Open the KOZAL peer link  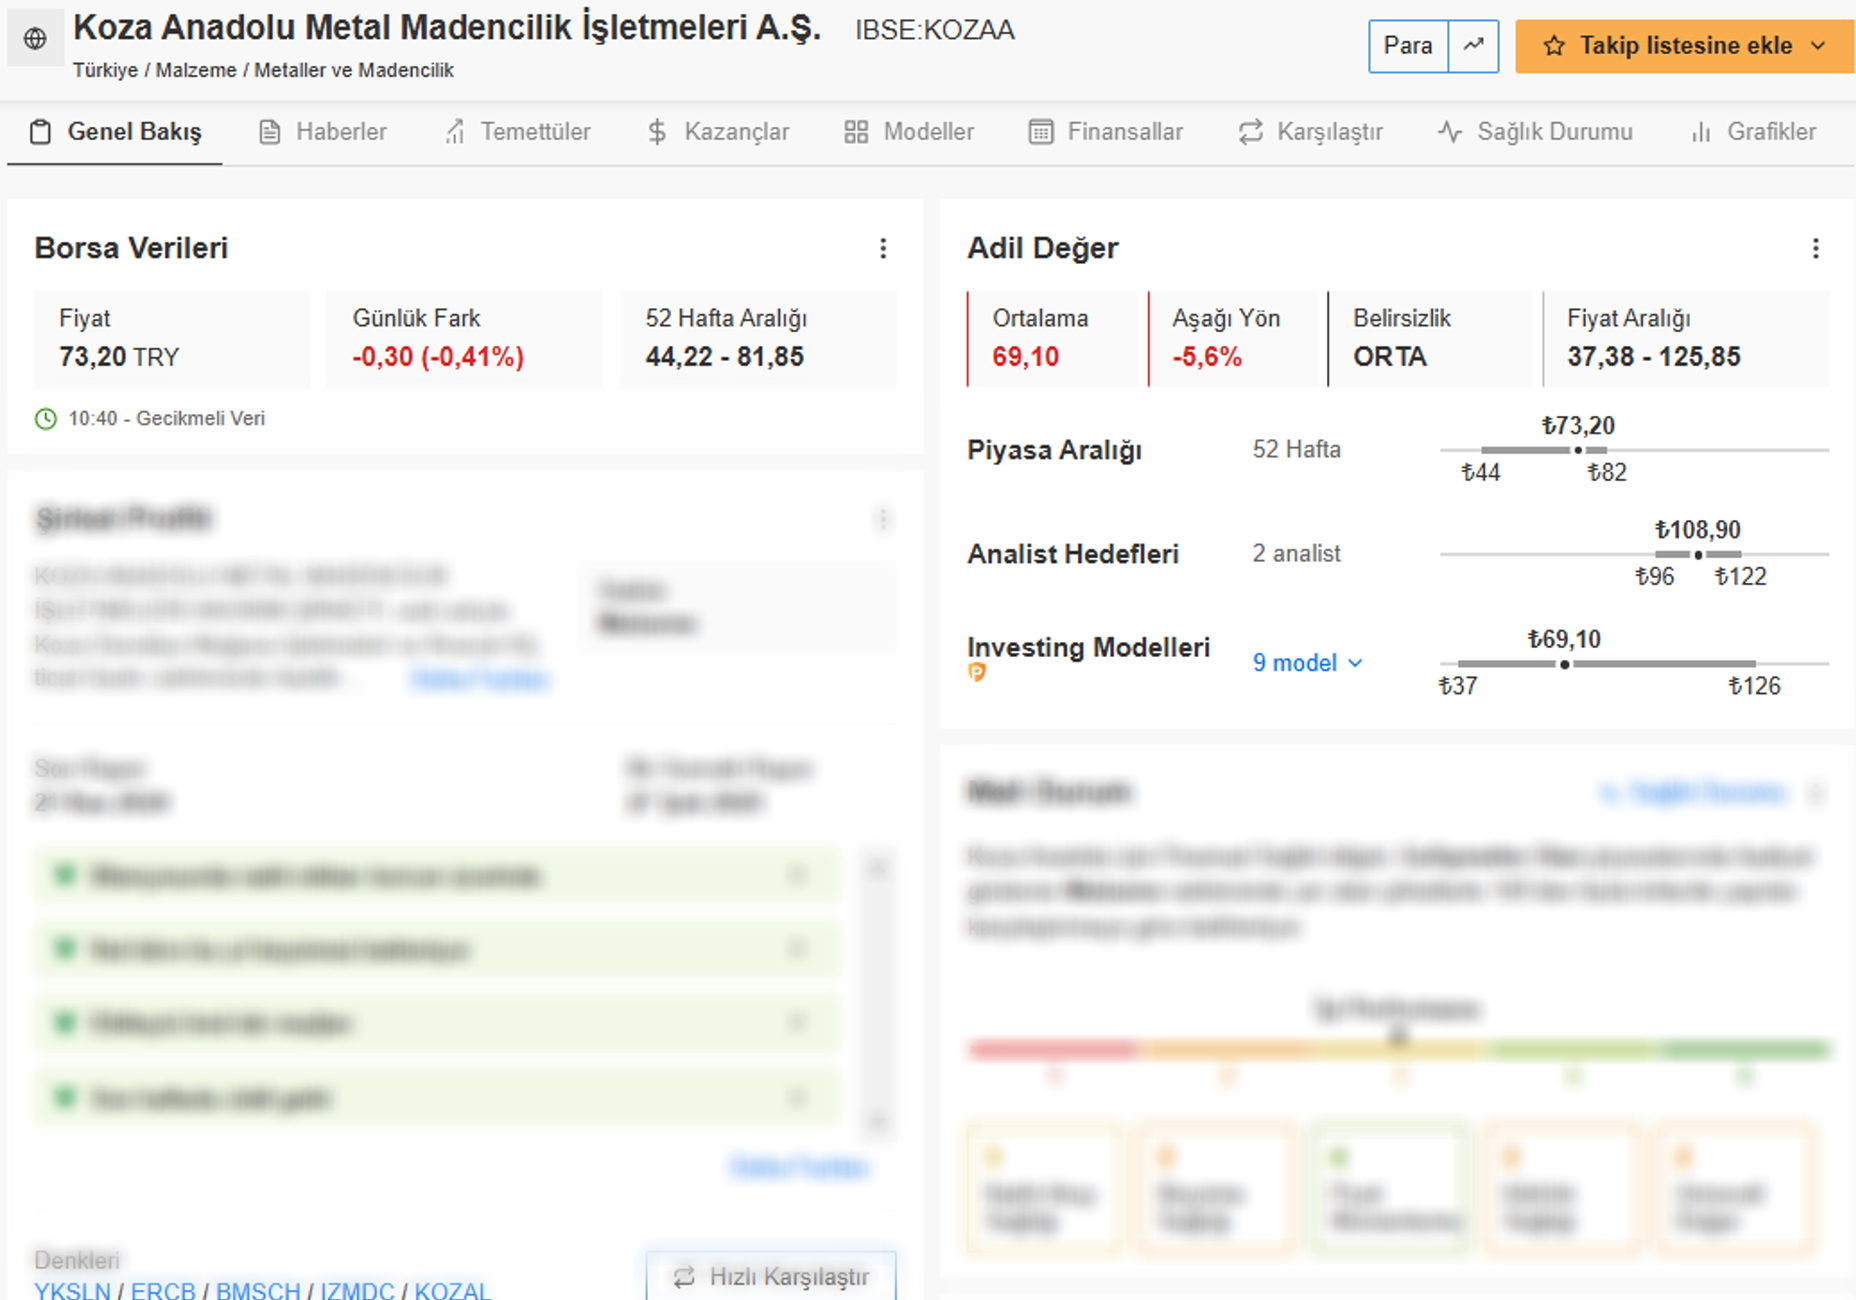(453, 1290)
